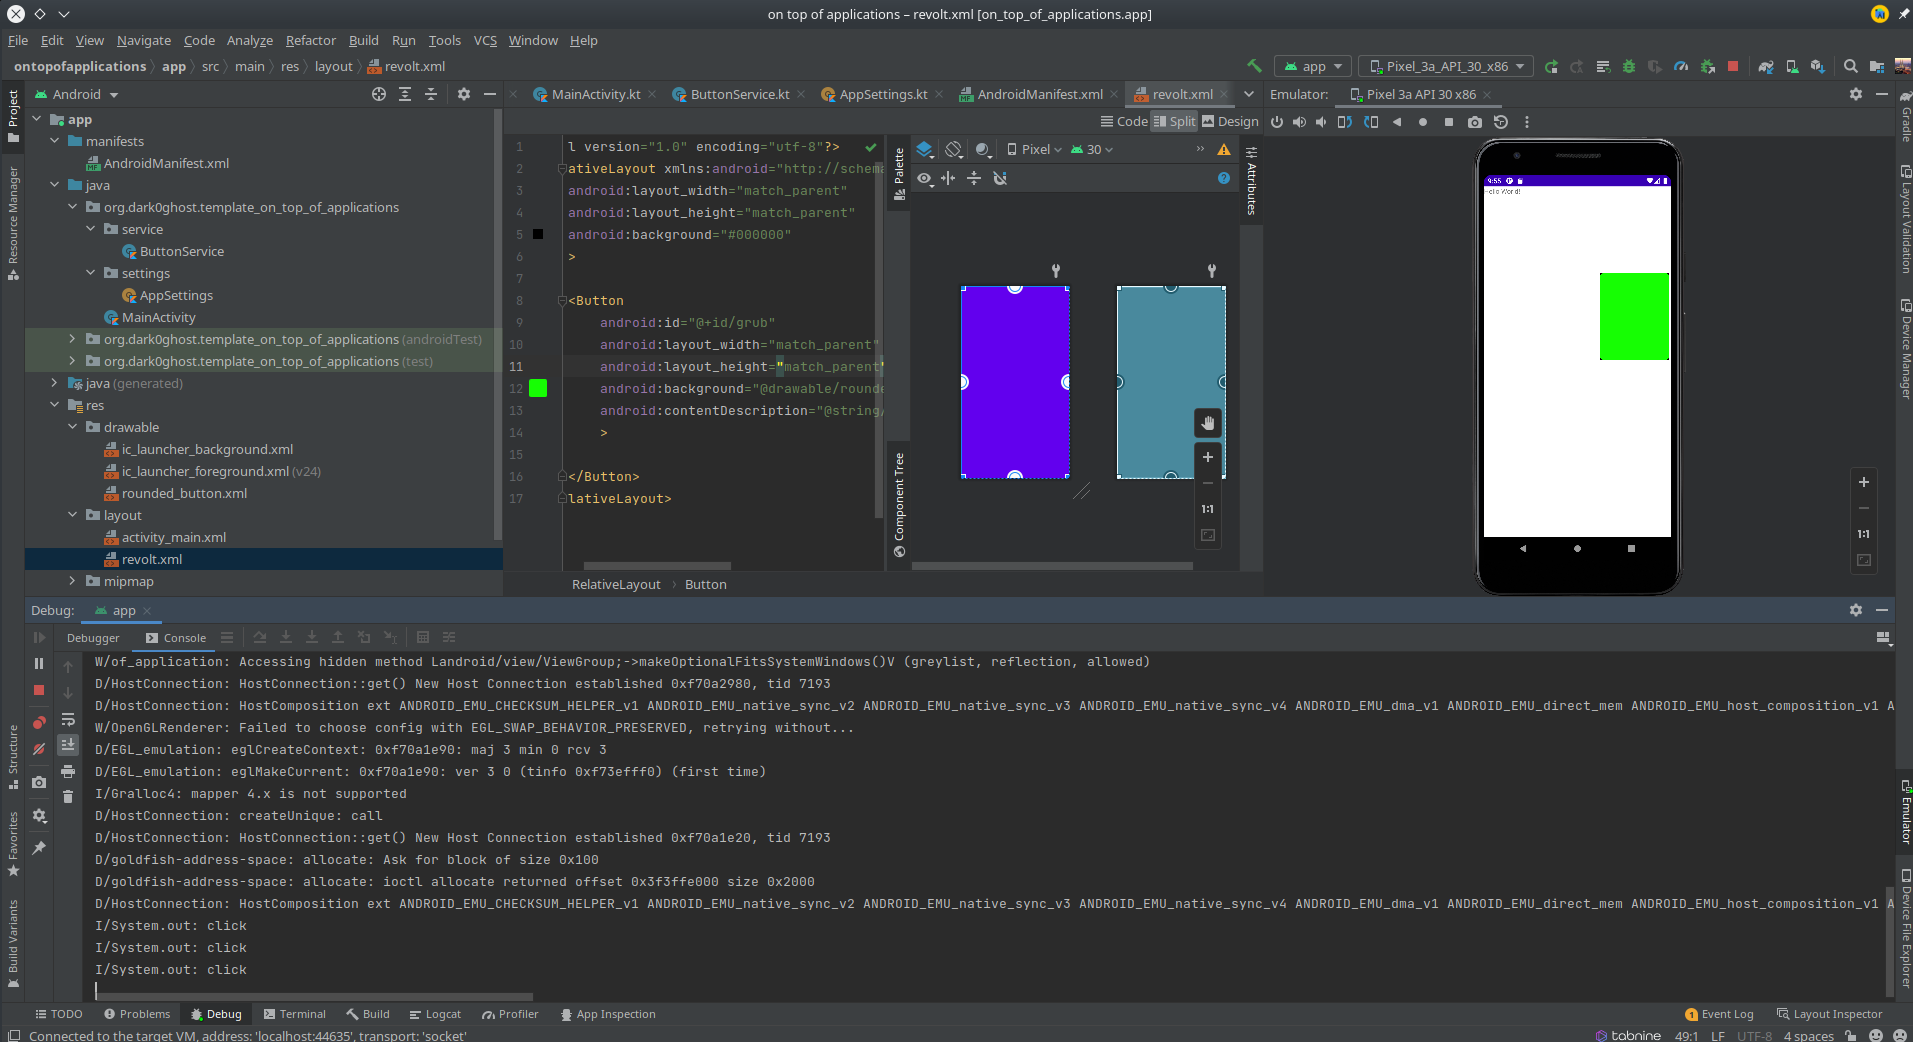Click the Debug app bug icon in toolbar
The height and width of the screenshot is (1042, 1913).
coord(1629,66)
